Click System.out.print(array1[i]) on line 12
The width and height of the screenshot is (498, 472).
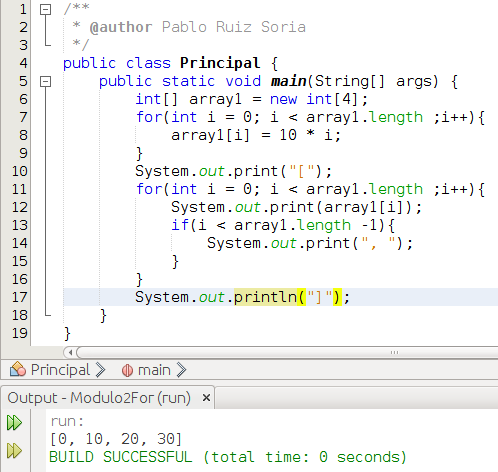(x=296, y=207)
